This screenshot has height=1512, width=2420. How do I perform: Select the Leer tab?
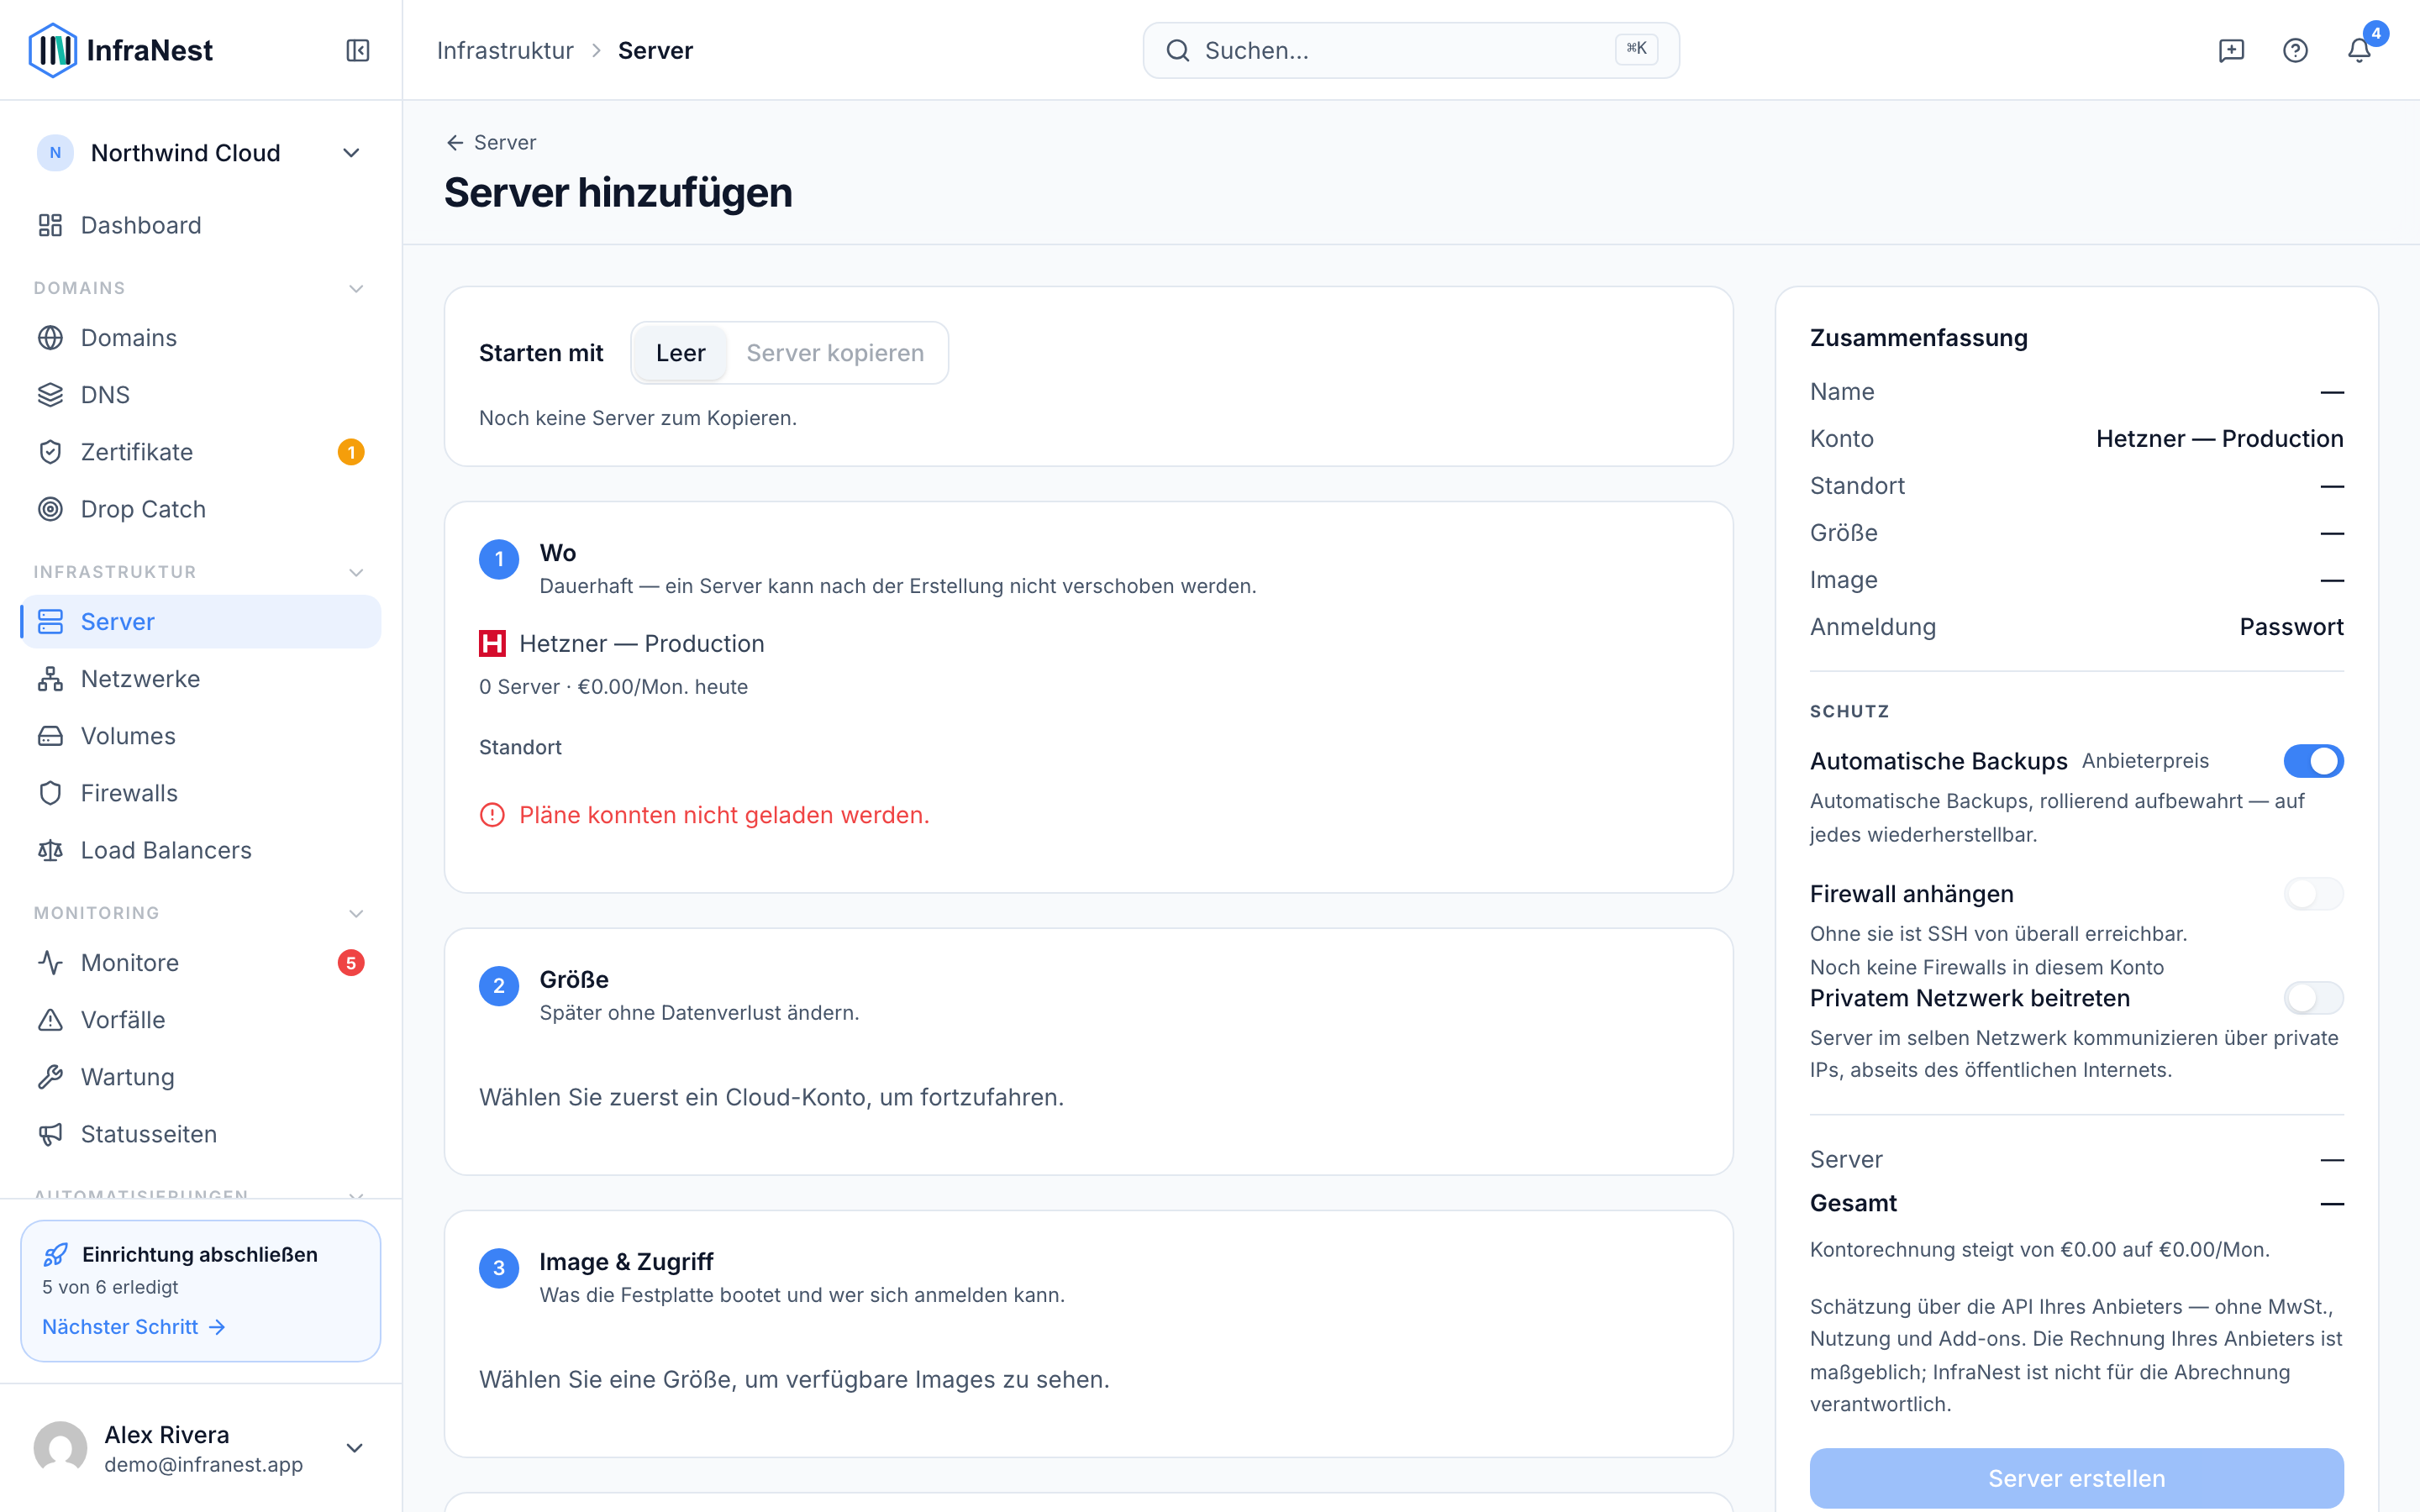(x=680, y=353)
